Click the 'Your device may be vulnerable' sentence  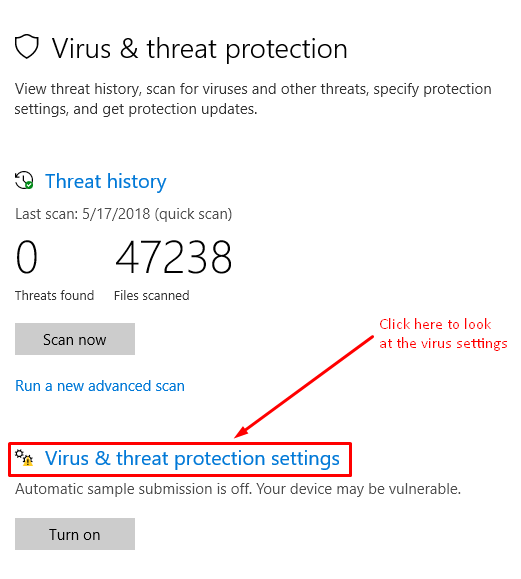tap(359, 489)
